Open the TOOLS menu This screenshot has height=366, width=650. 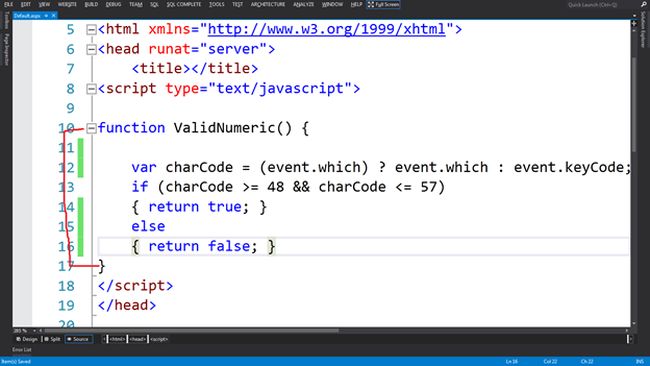(216, 4)
